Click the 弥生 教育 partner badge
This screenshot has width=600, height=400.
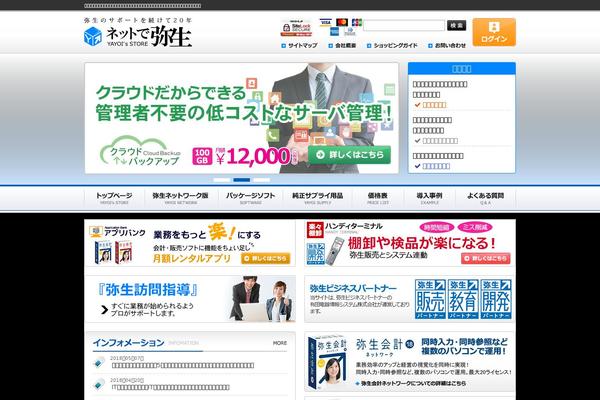pyautogui.click(x=463, y=299)
